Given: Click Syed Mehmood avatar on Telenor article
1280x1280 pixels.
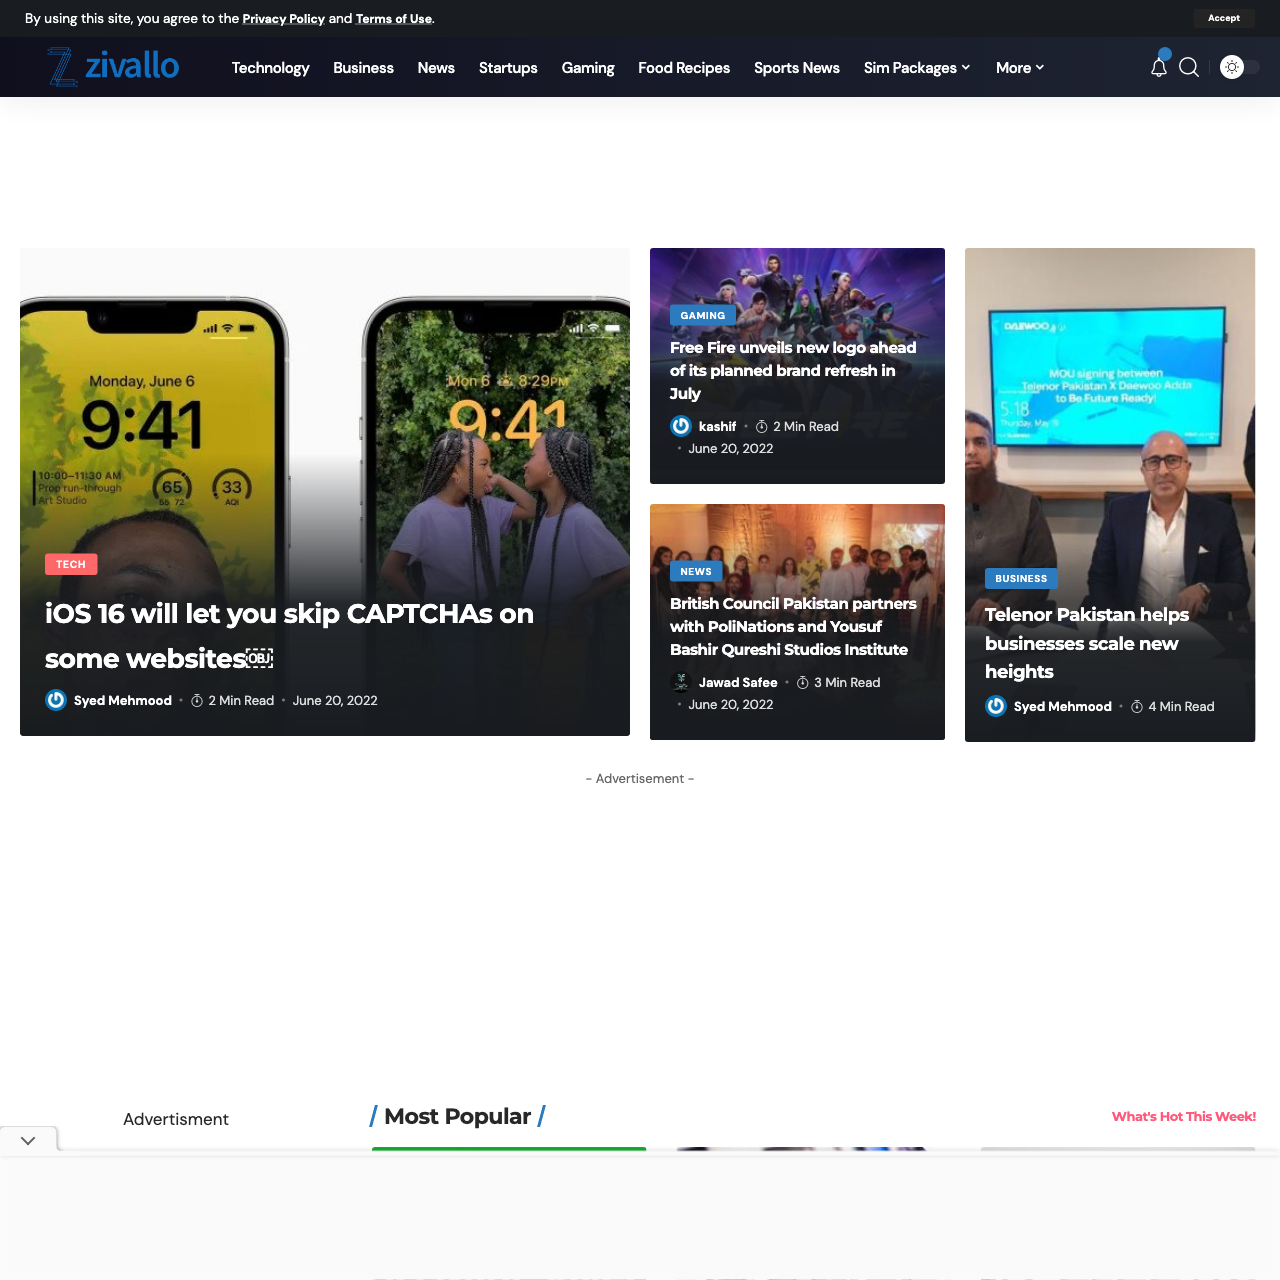Looking at the screenshot, I should 996,706.
